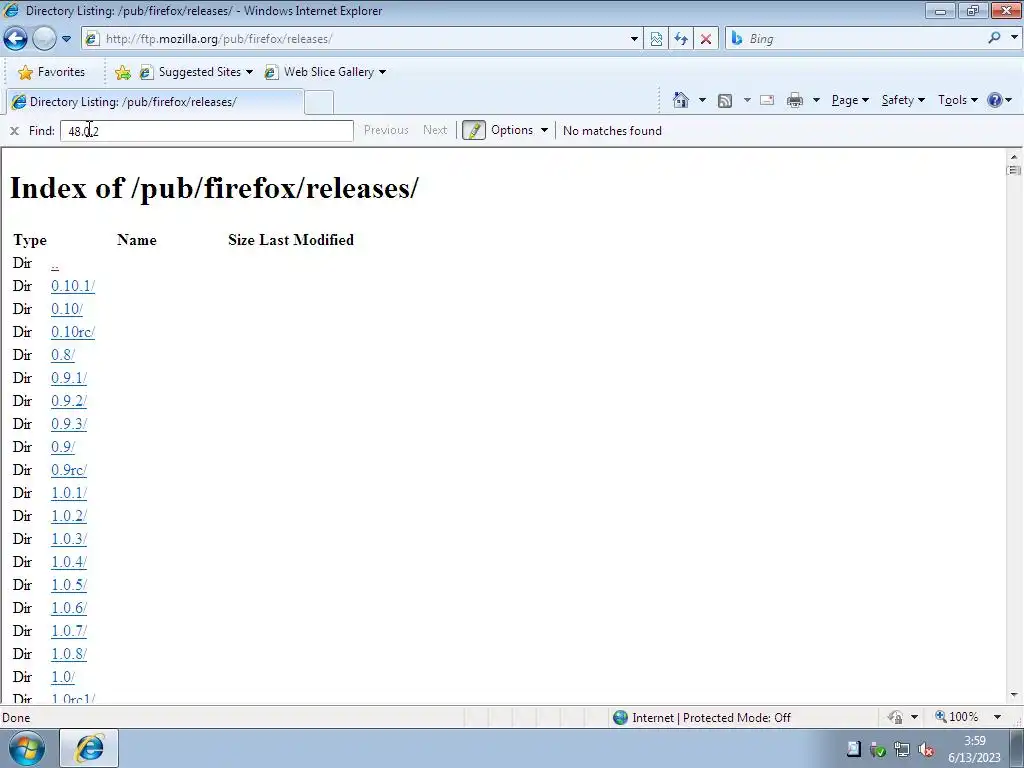Viewport: 1024px width, 768px height.
Task: Open the 0.8/ directory link
Action: point(63,355)
